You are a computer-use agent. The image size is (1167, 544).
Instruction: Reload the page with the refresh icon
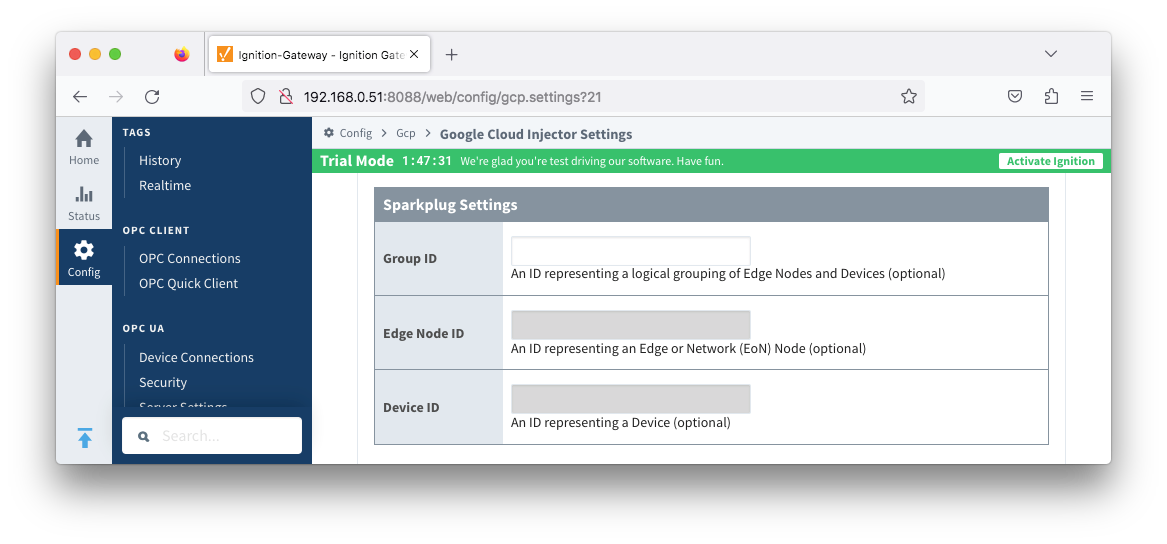coord(152,97)
